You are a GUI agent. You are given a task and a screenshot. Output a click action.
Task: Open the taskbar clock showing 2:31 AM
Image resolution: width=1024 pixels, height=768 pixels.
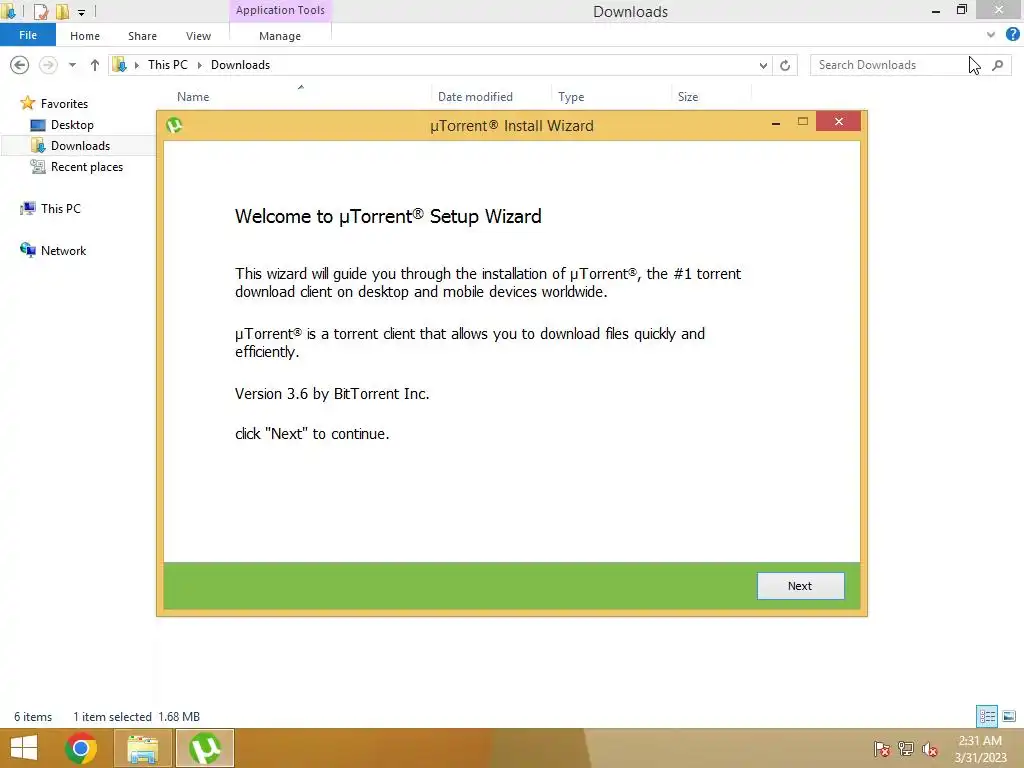point(980,748)
